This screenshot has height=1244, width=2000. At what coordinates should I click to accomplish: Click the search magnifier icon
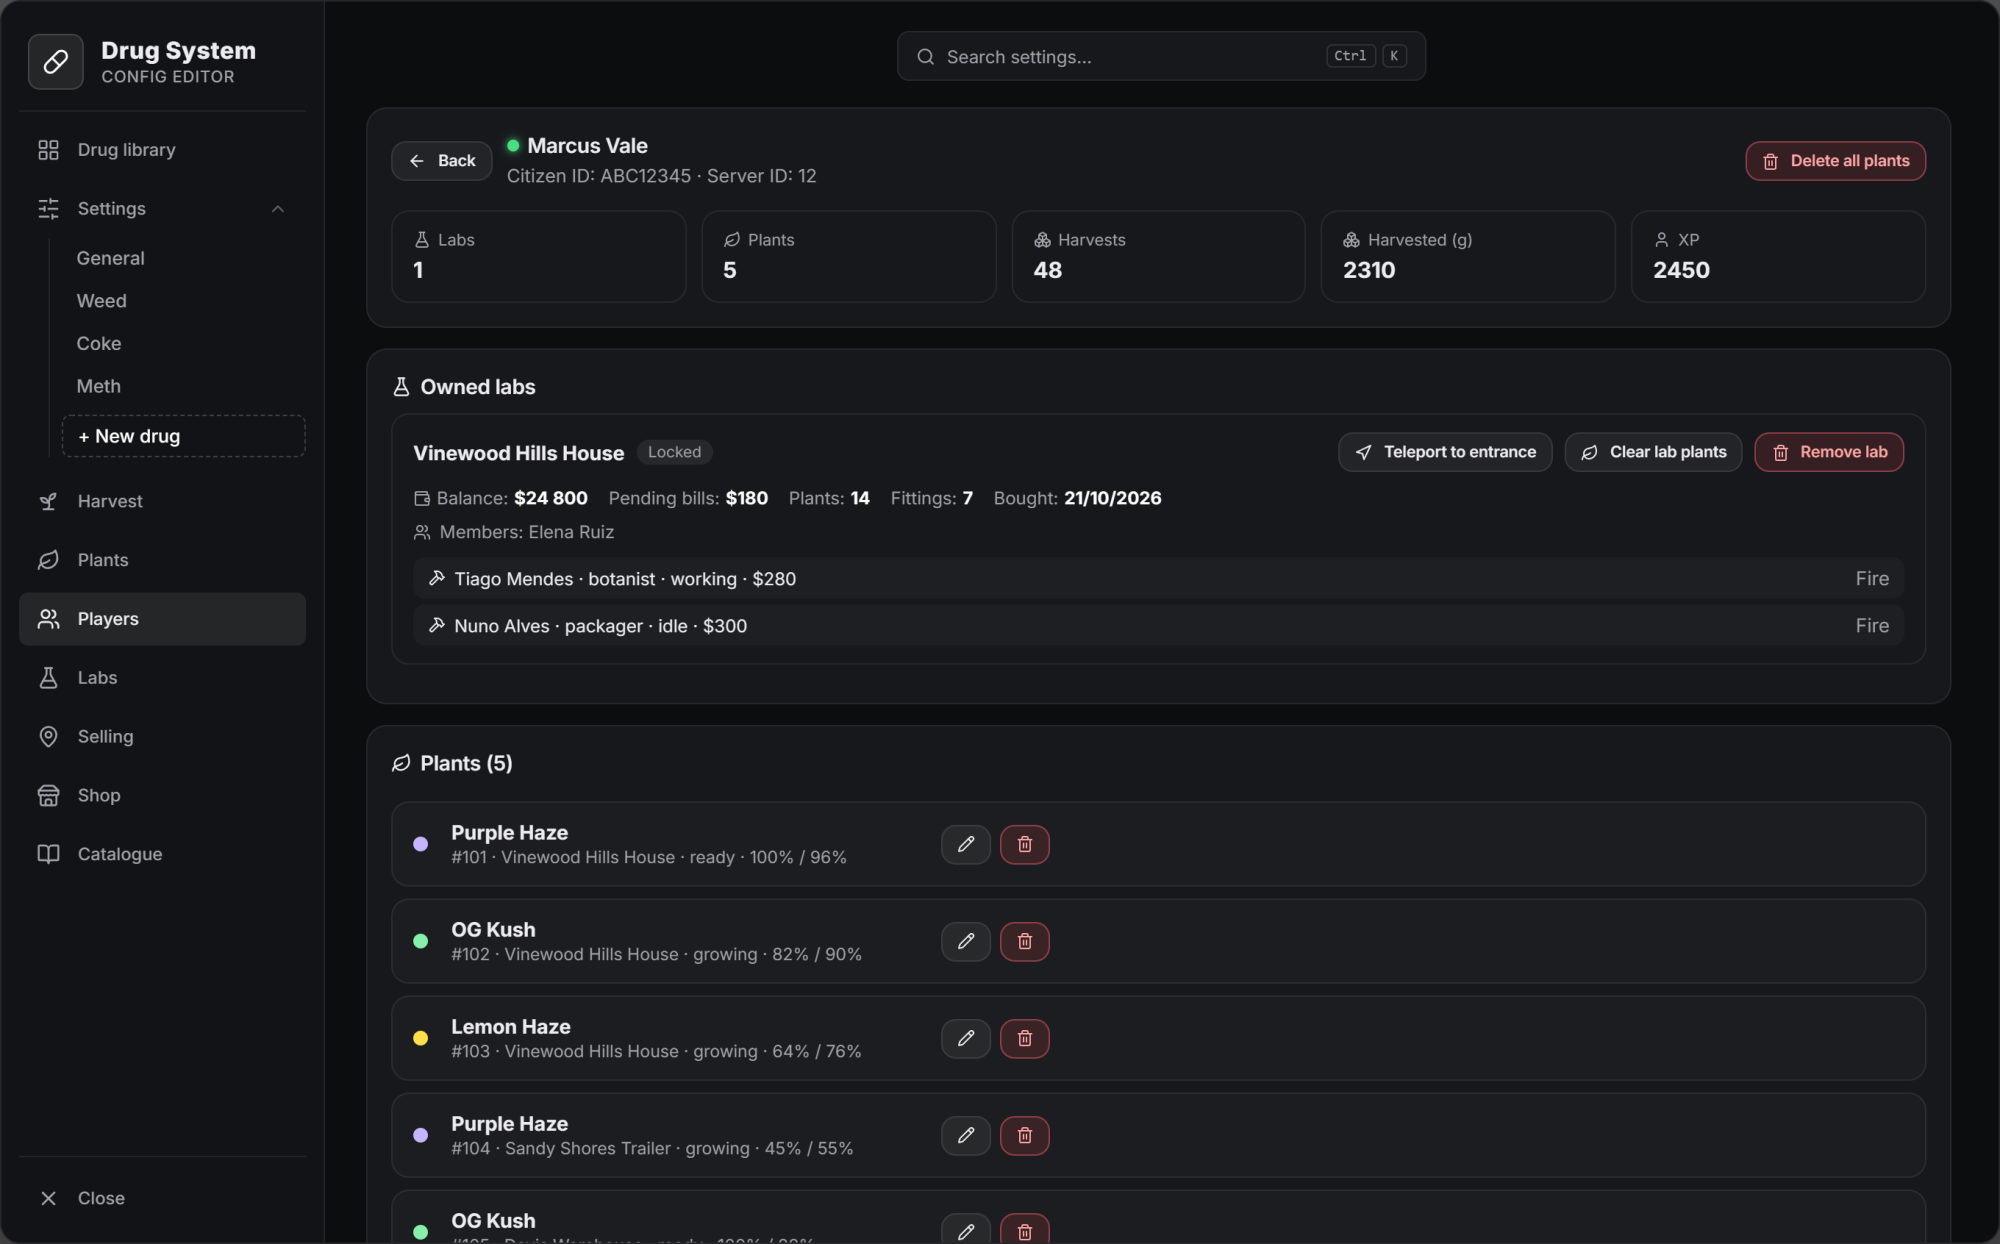925,57
